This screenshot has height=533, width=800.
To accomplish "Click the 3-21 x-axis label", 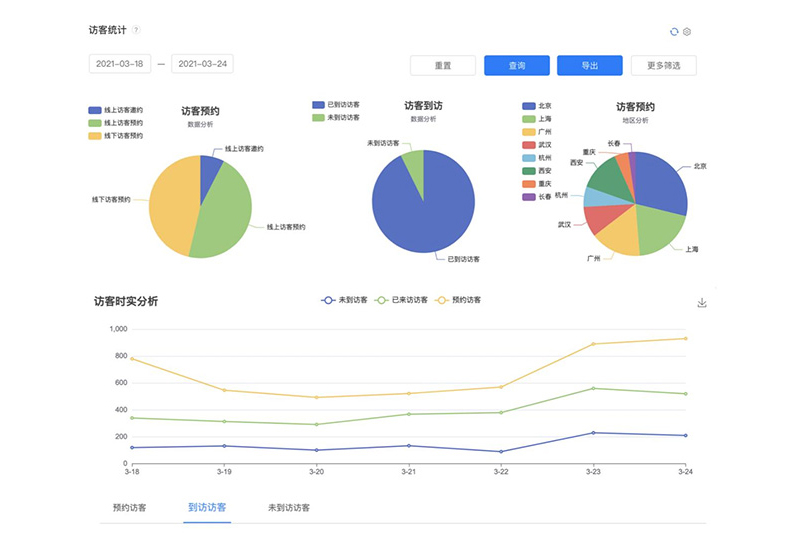I will pyautogui.click(x=409, y=472).
